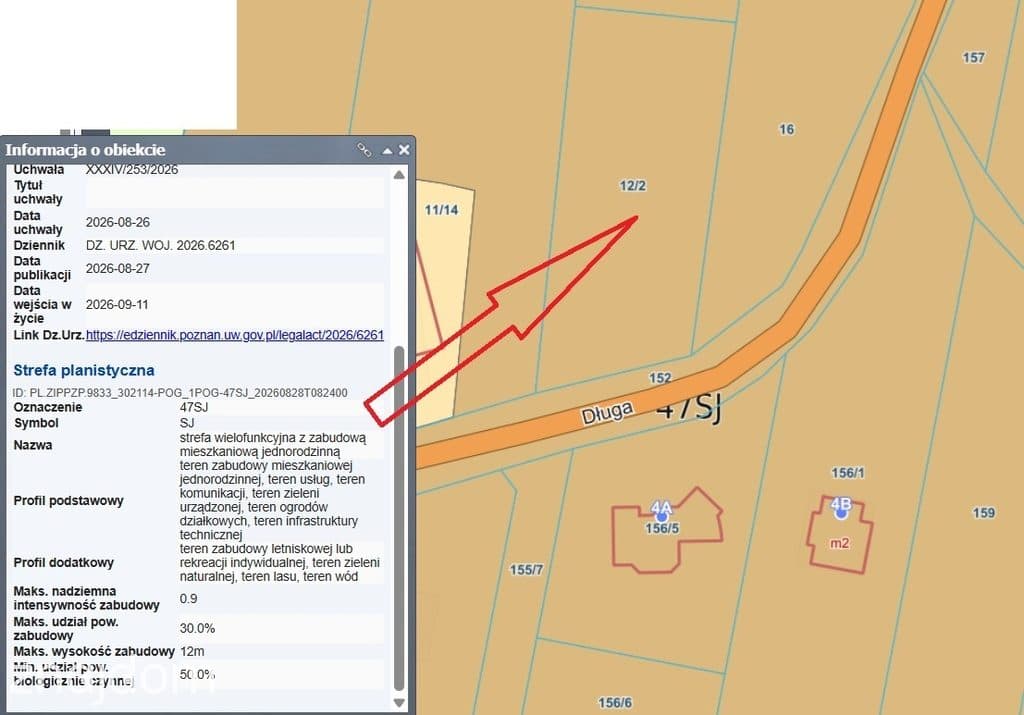Click the chain link icon in panel header

pos(364,150)
